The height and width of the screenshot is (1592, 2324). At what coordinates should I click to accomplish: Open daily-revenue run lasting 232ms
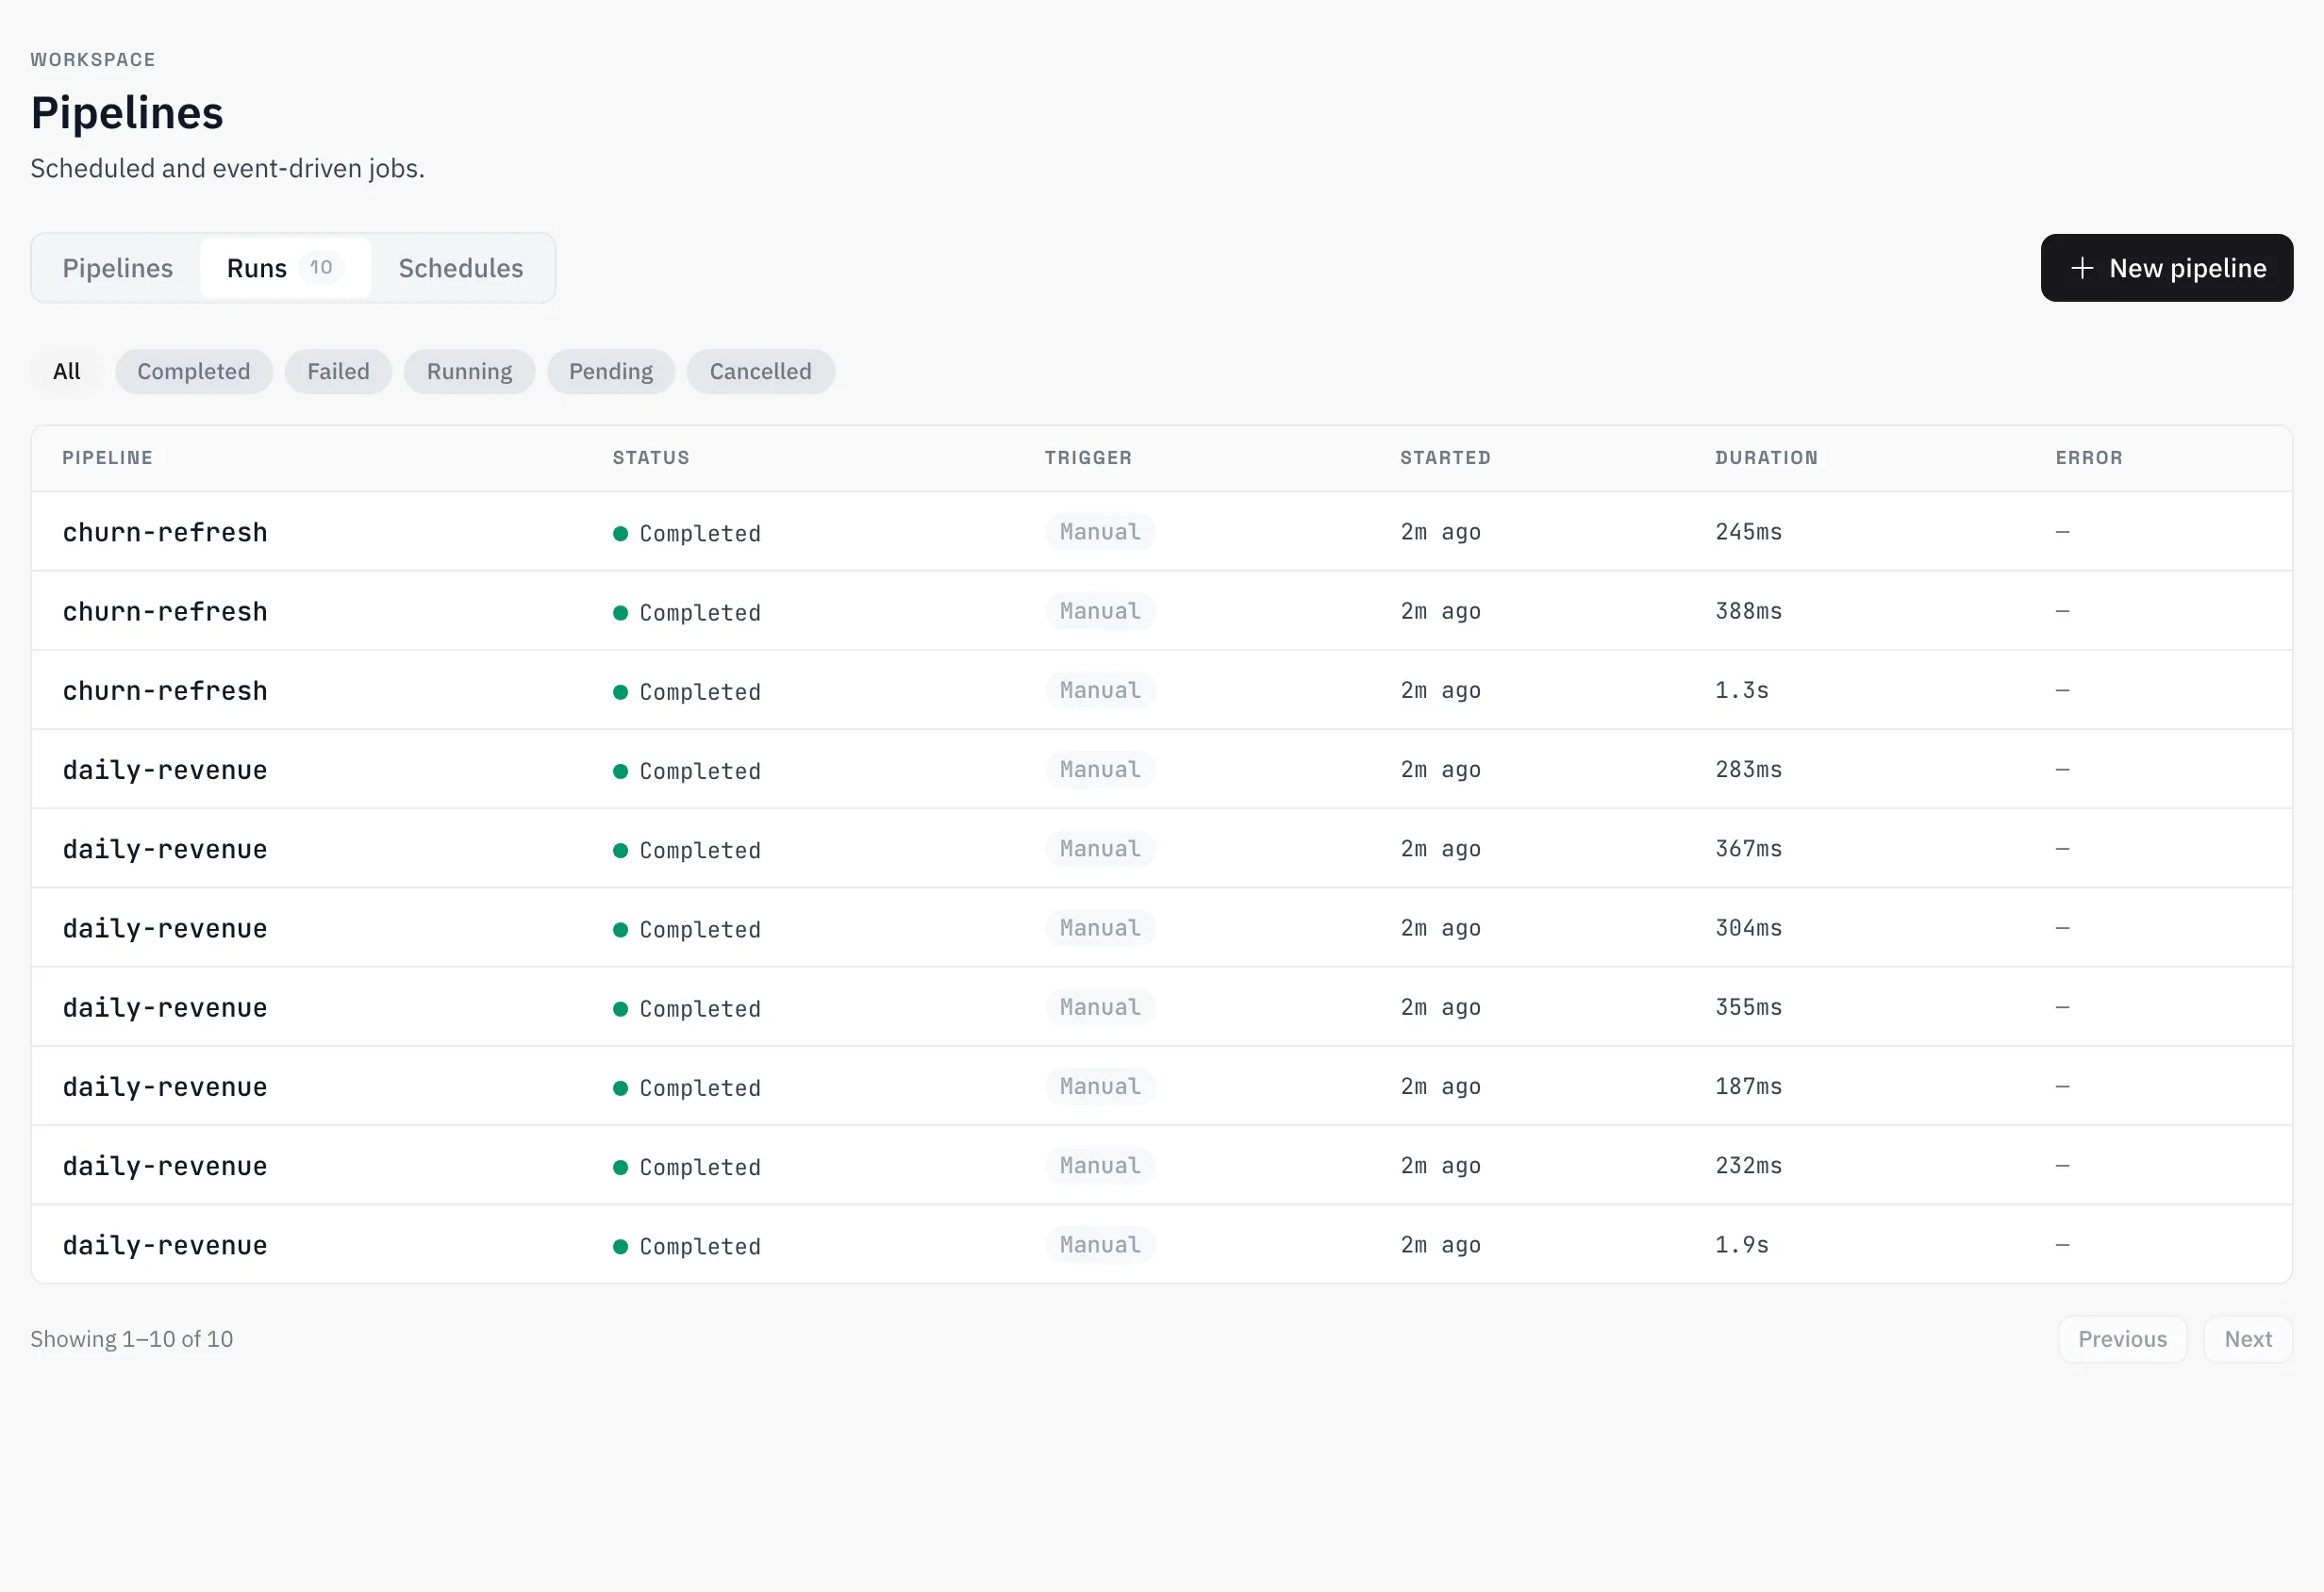coord(1162,1166)
